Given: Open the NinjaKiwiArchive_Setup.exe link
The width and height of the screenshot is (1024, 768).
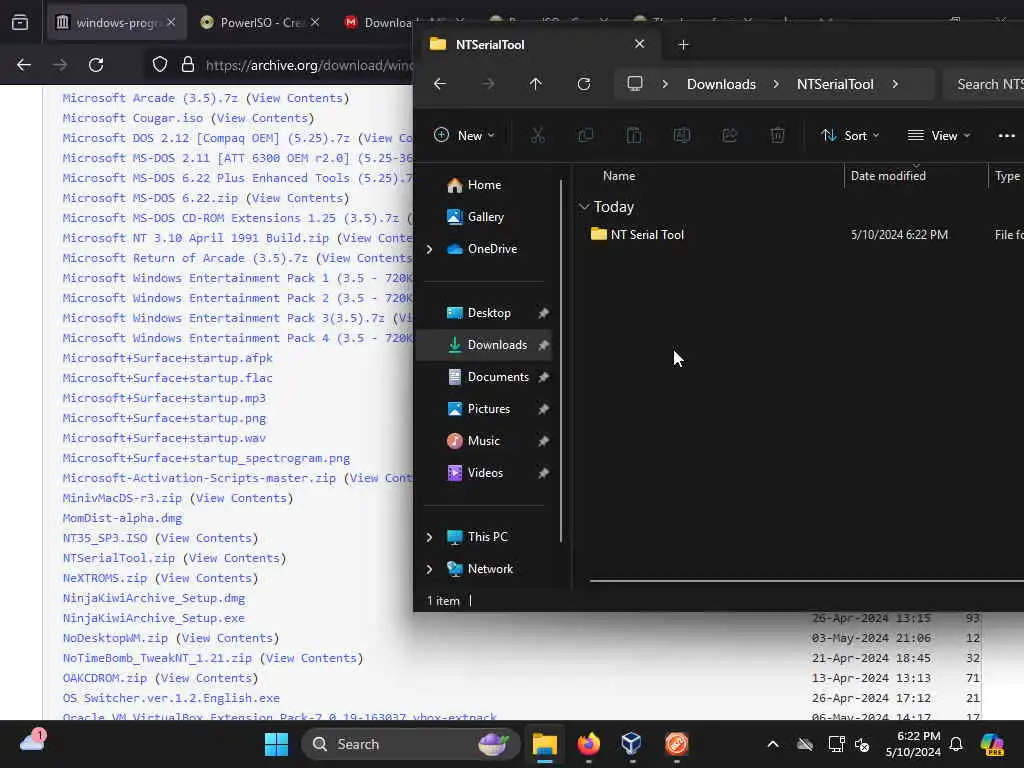Looking at the screenshot, I should tap(153, 618).
